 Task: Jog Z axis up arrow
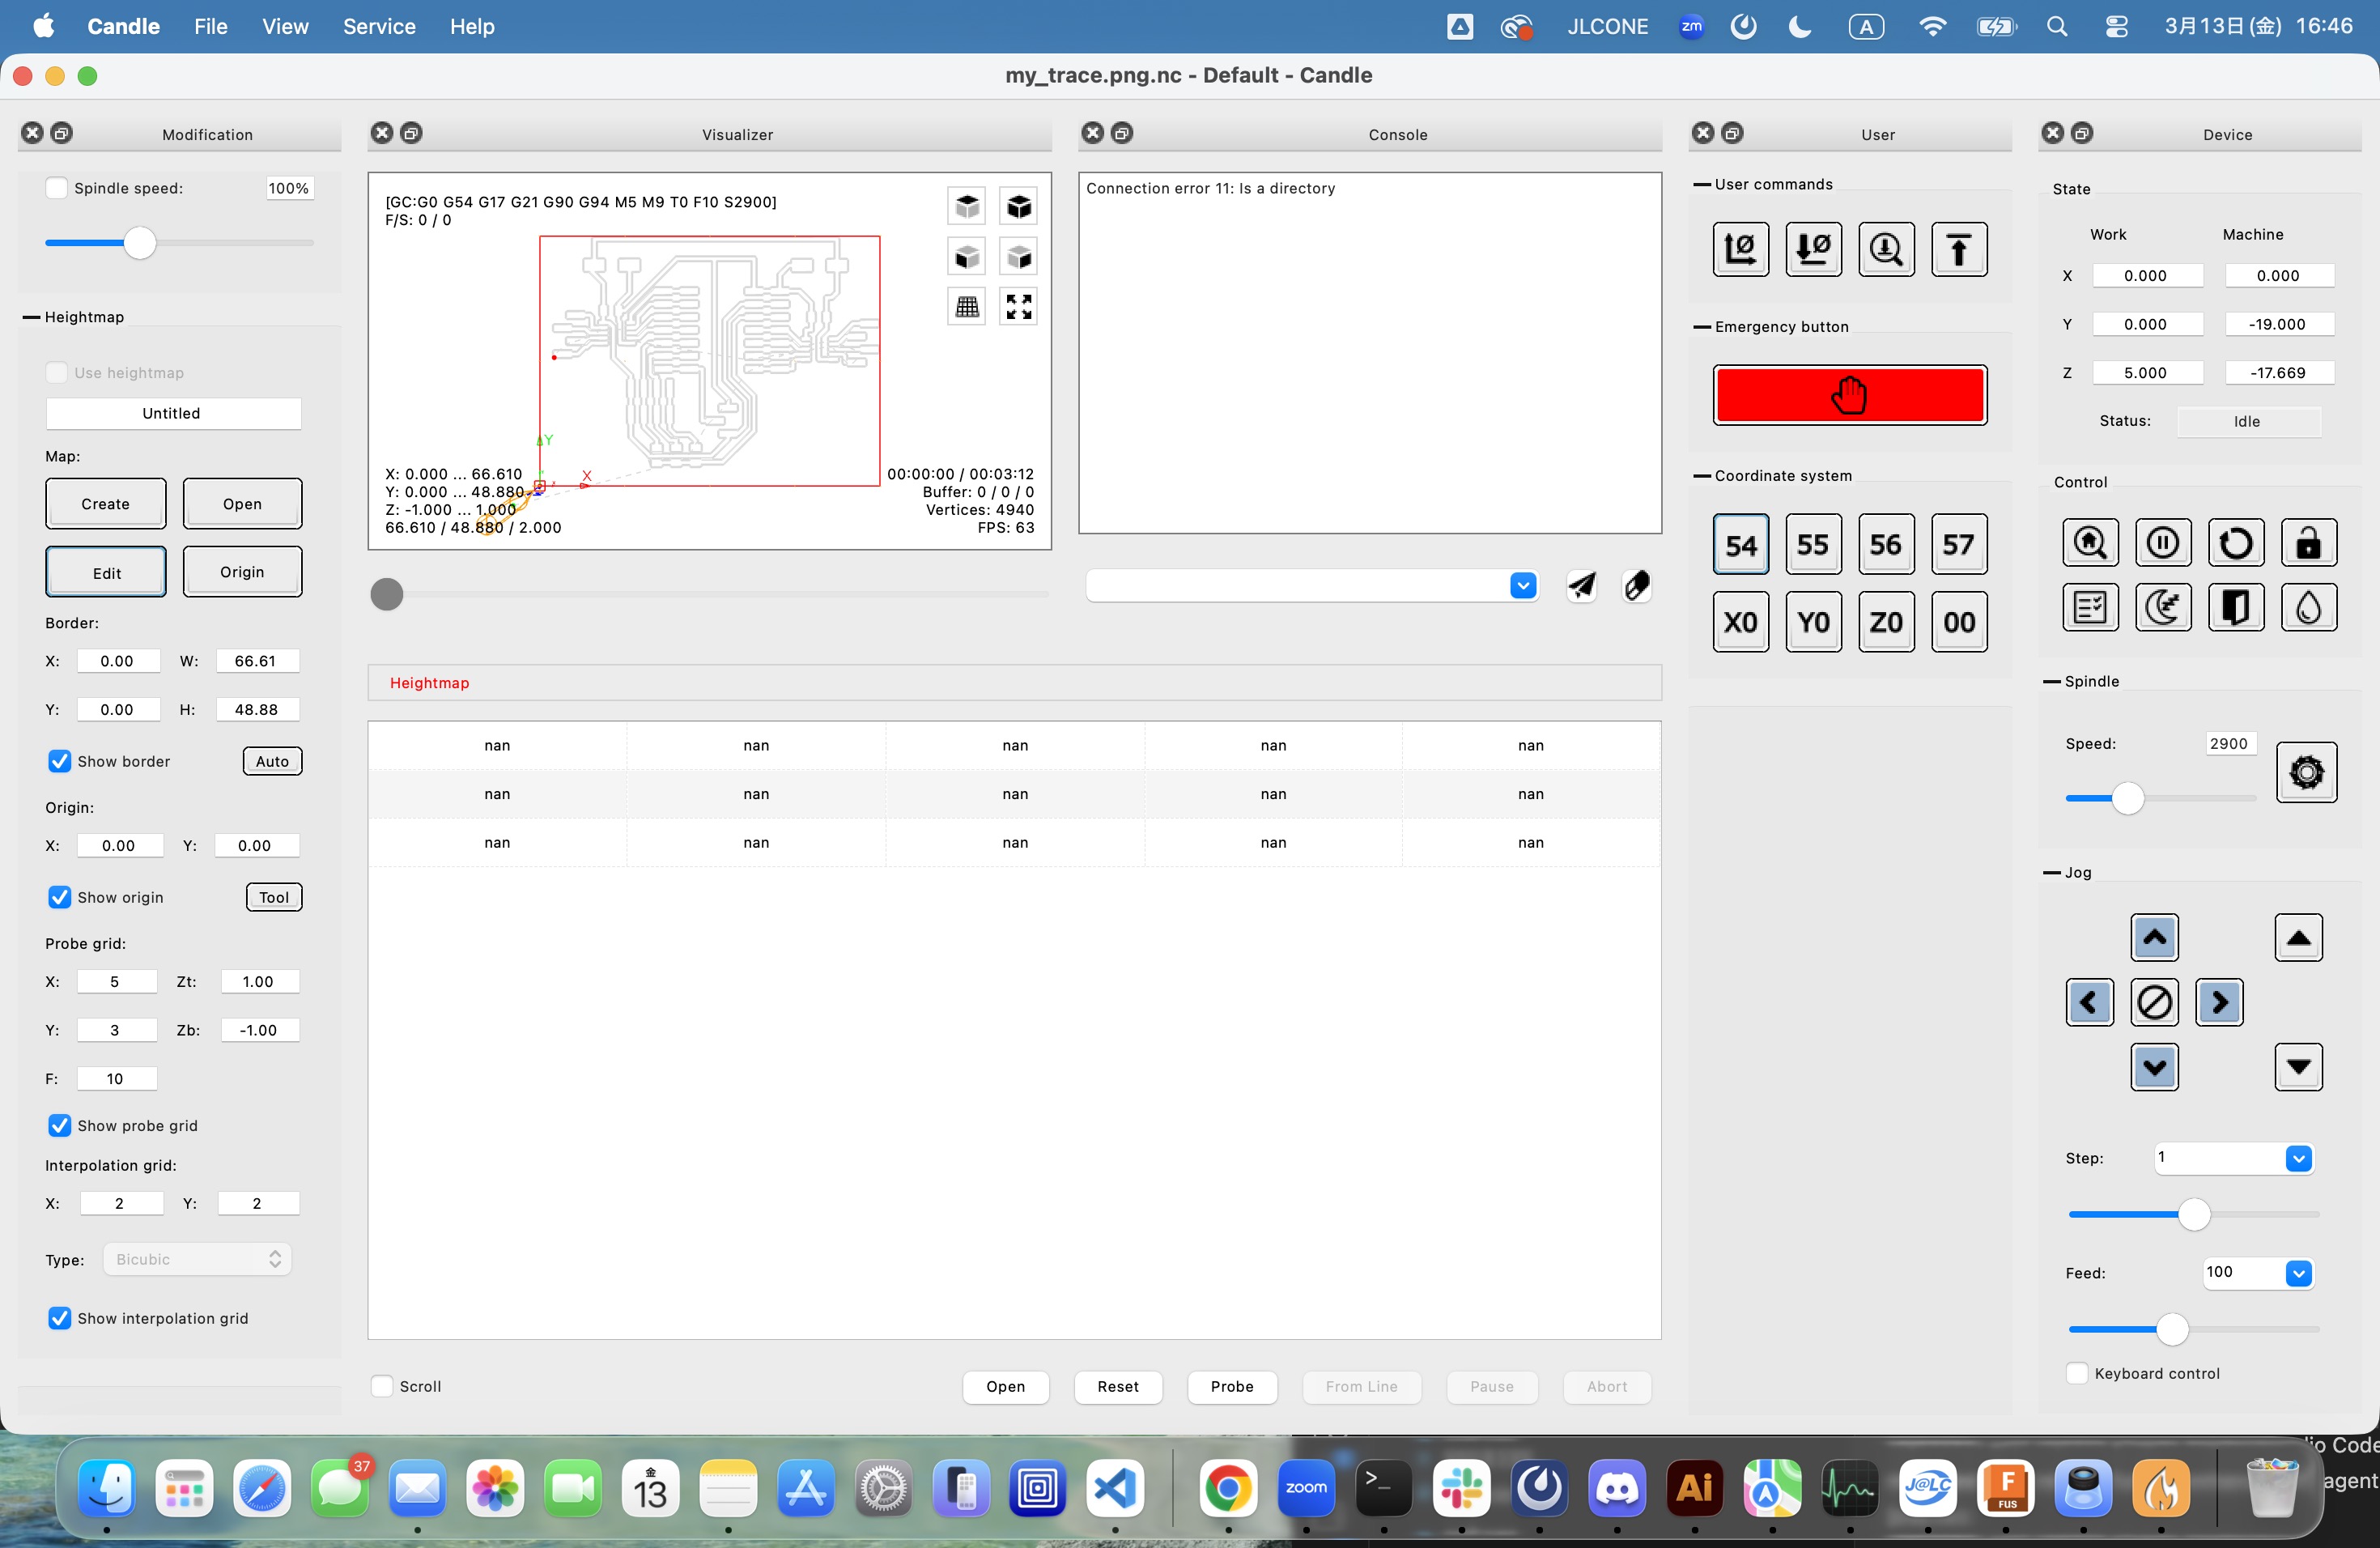(2298, 938)
